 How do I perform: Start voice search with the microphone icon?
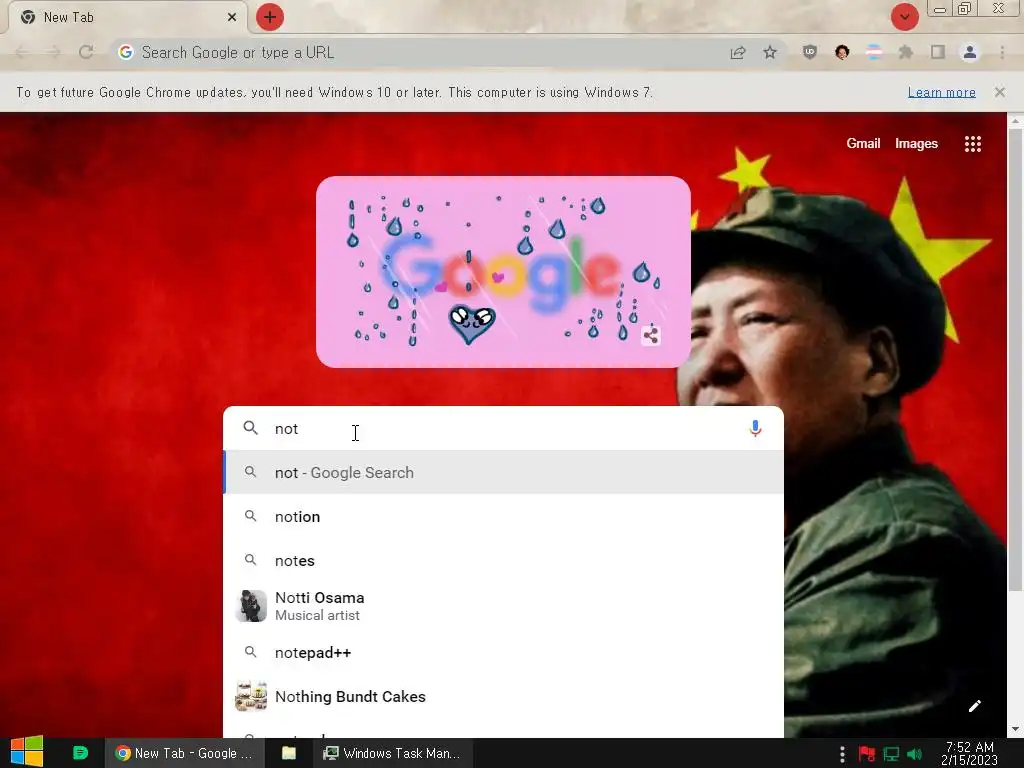755,428
